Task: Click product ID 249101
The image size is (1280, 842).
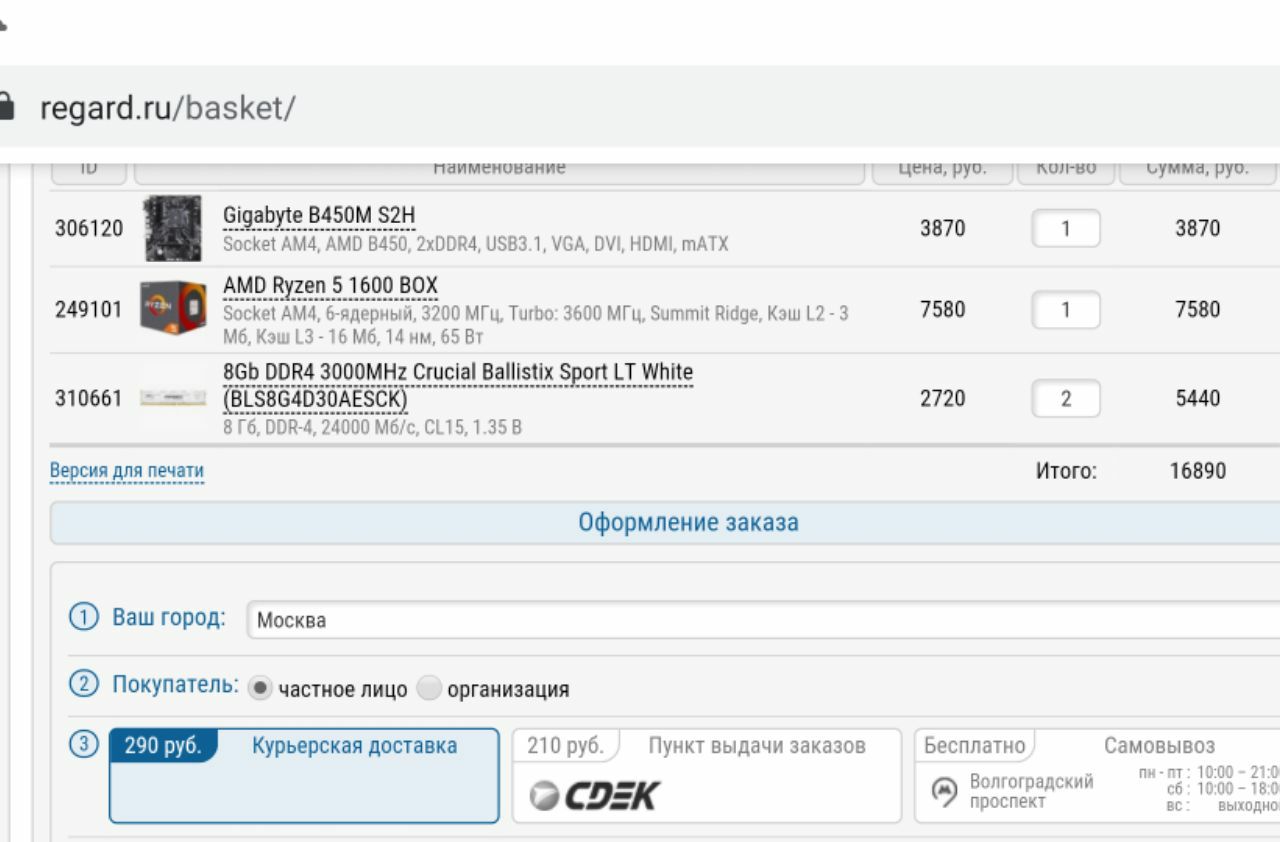Action: 89,309
